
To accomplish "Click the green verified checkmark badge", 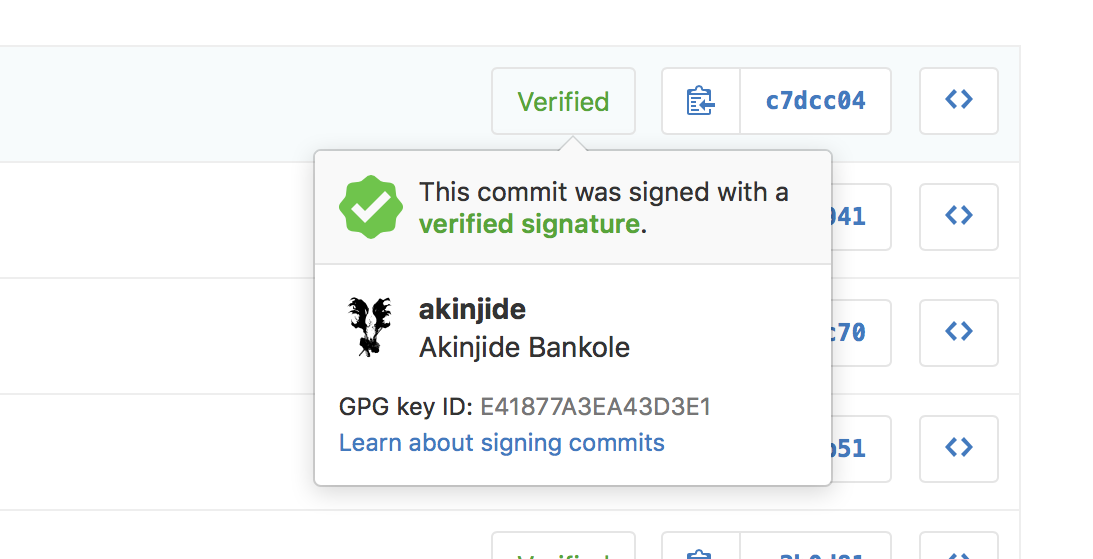I will pos(370,207).
